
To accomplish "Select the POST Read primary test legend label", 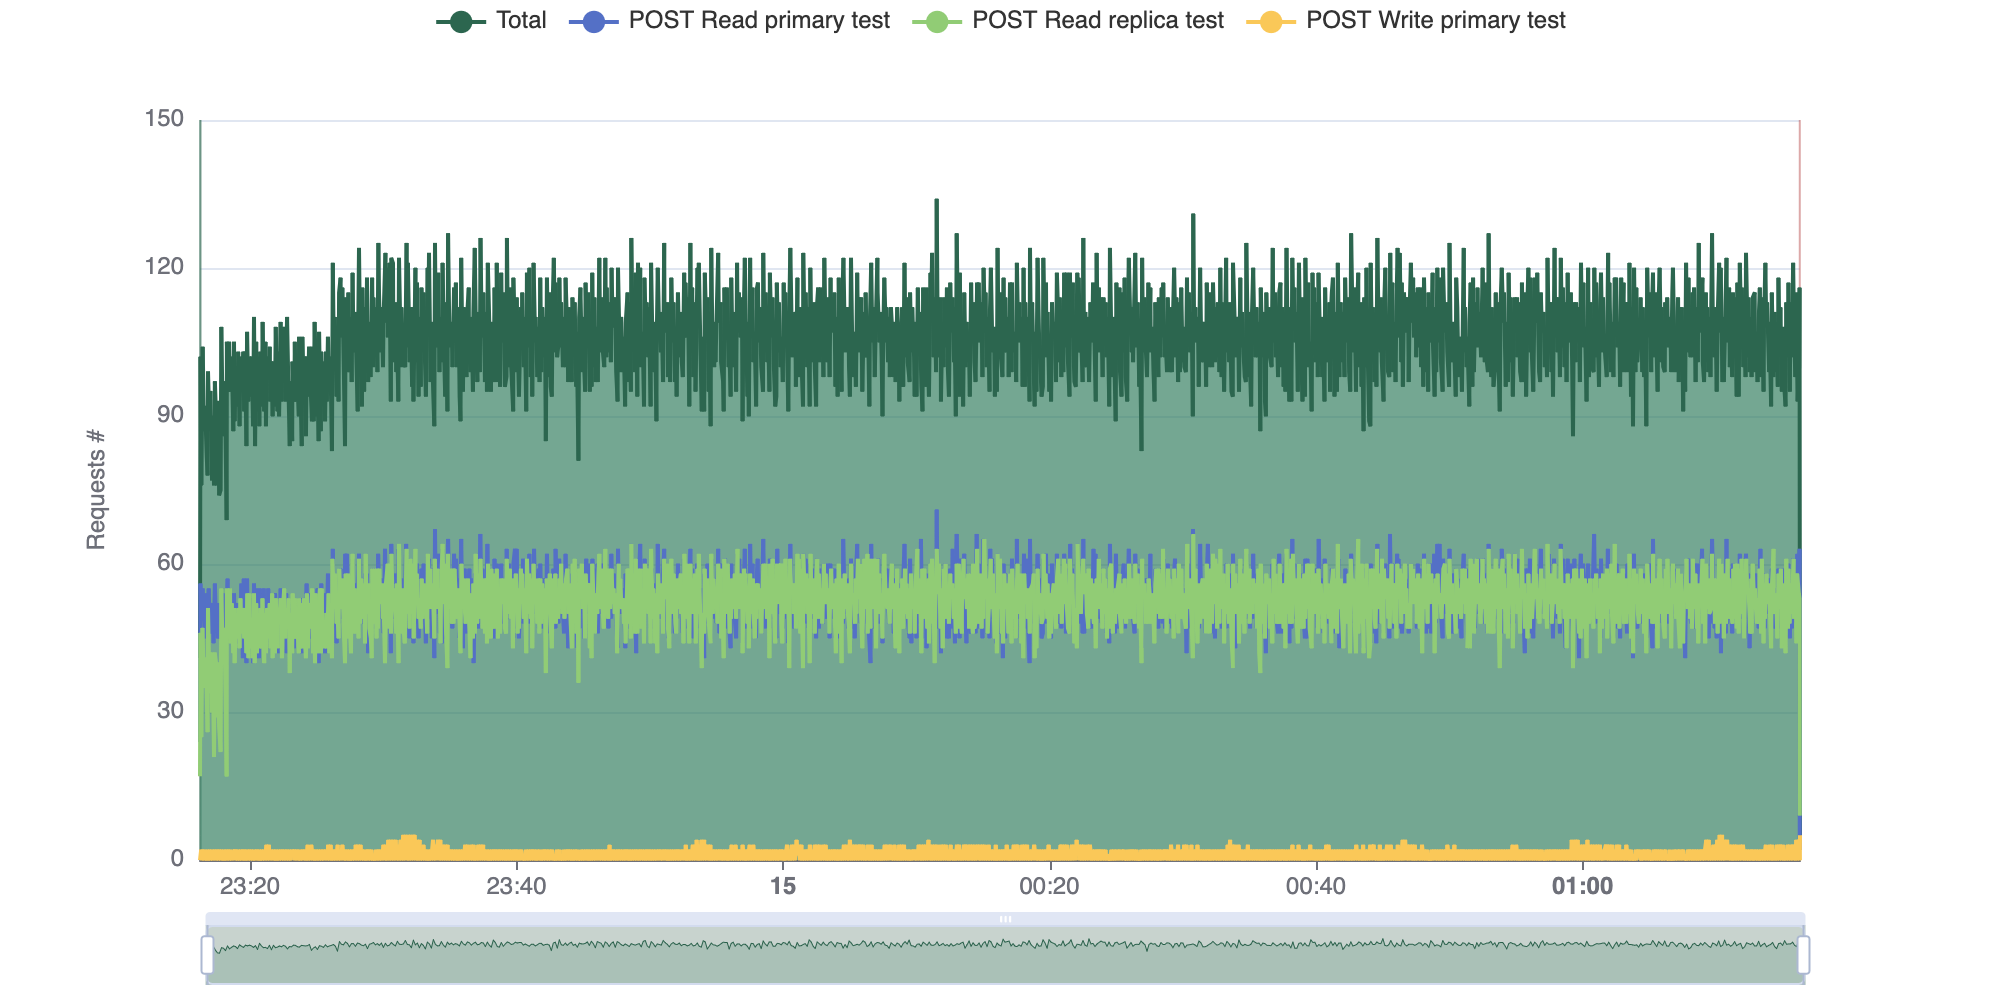I will point(758,19).
